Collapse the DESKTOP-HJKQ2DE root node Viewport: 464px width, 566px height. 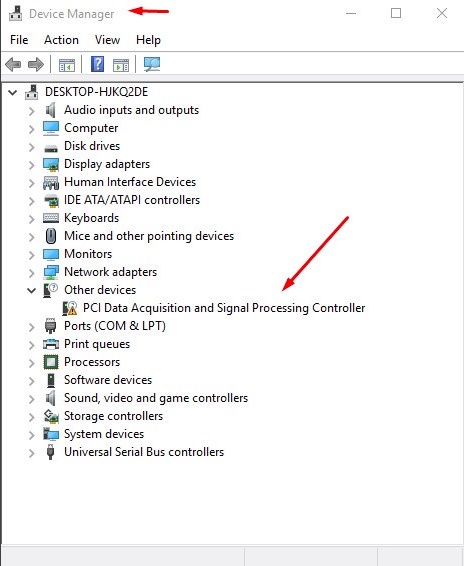click(13, 93)
